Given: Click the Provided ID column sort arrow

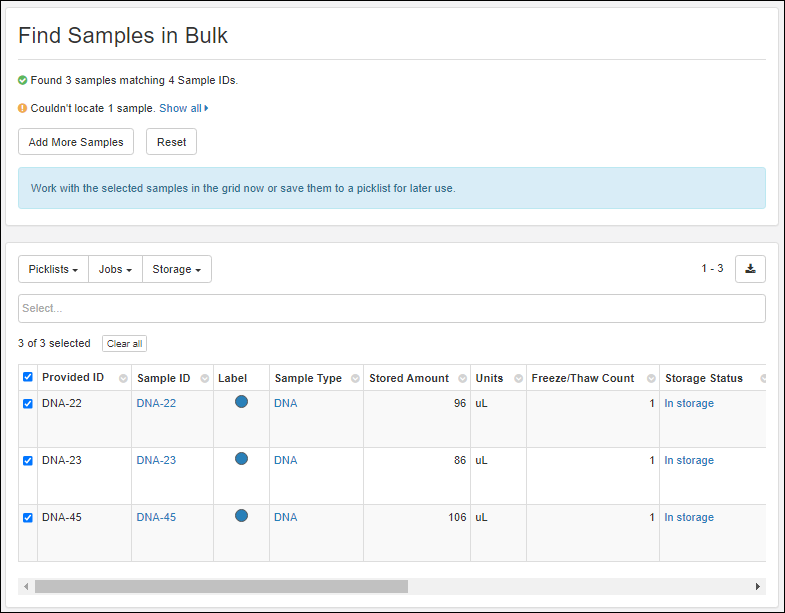Looking at the screenshot, I should 123,379.
